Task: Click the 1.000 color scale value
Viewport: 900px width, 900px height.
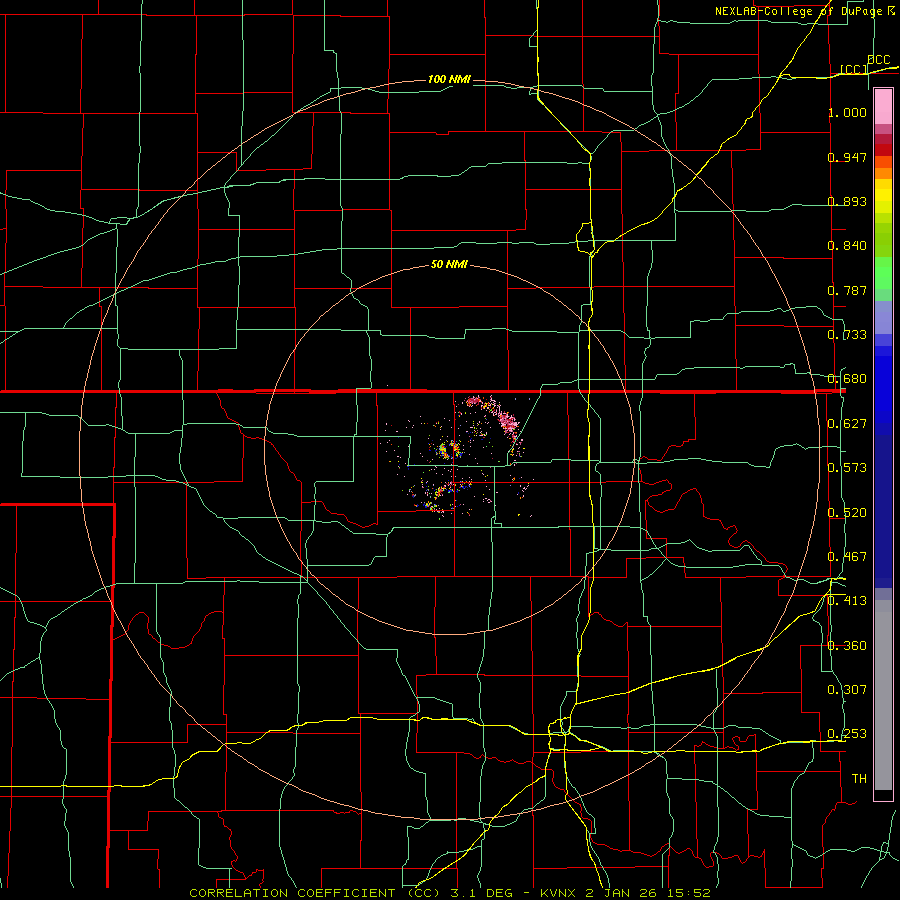Action: (x=847, y=112)
